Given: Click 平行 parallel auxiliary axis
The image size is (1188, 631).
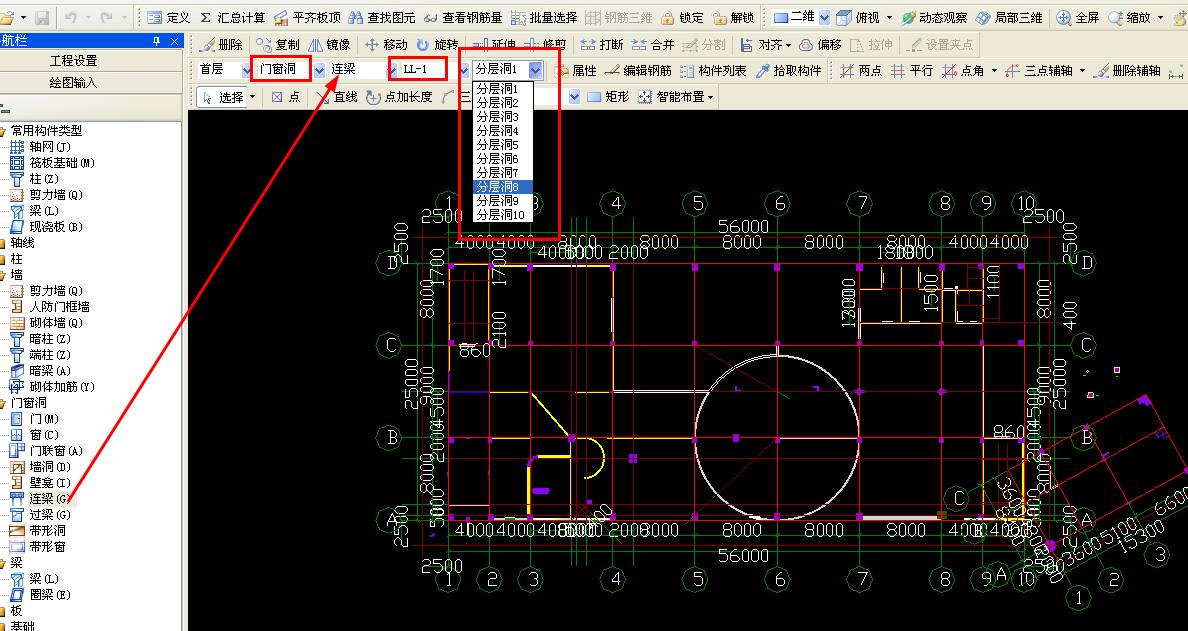Looking at the screenshot, I should tap(911, 70).
